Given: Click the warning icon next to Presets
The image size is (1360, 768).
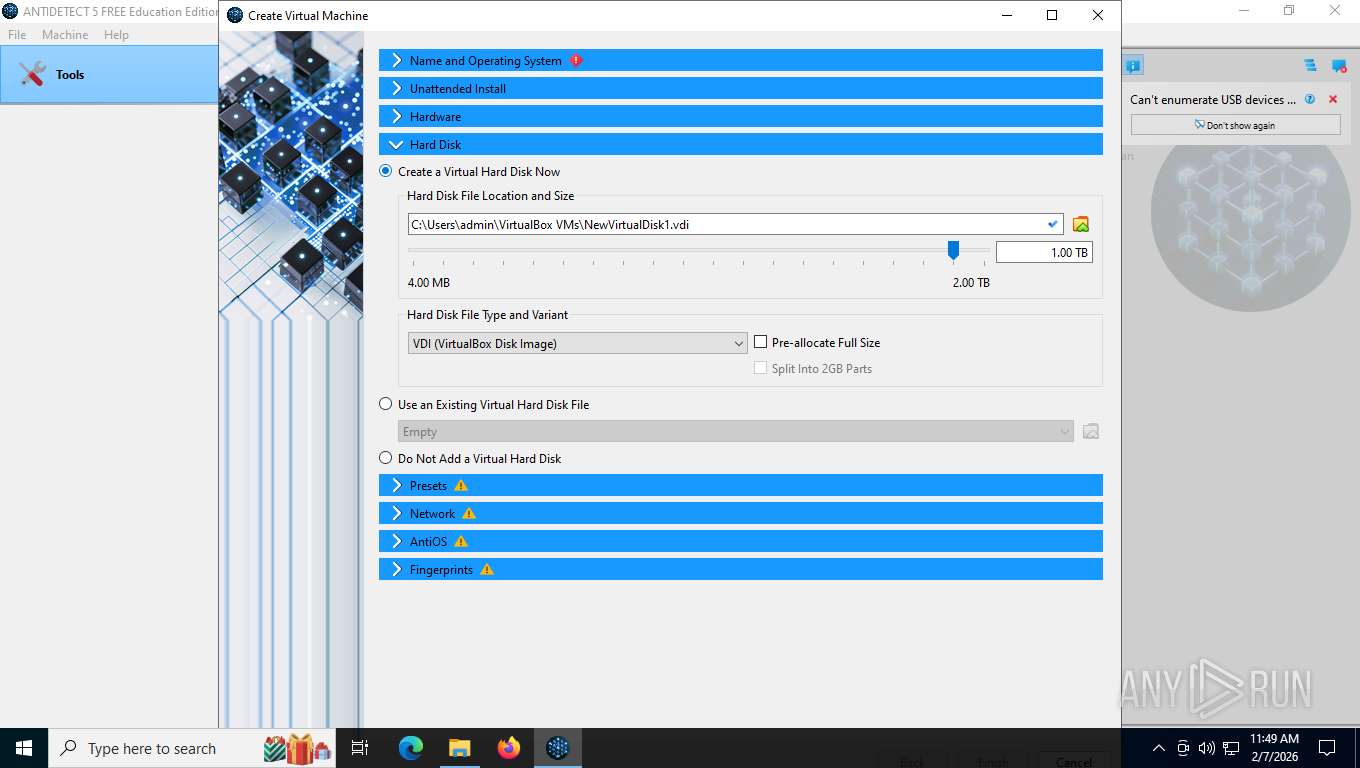Looking at the screenshot, I should coord(461,486).
